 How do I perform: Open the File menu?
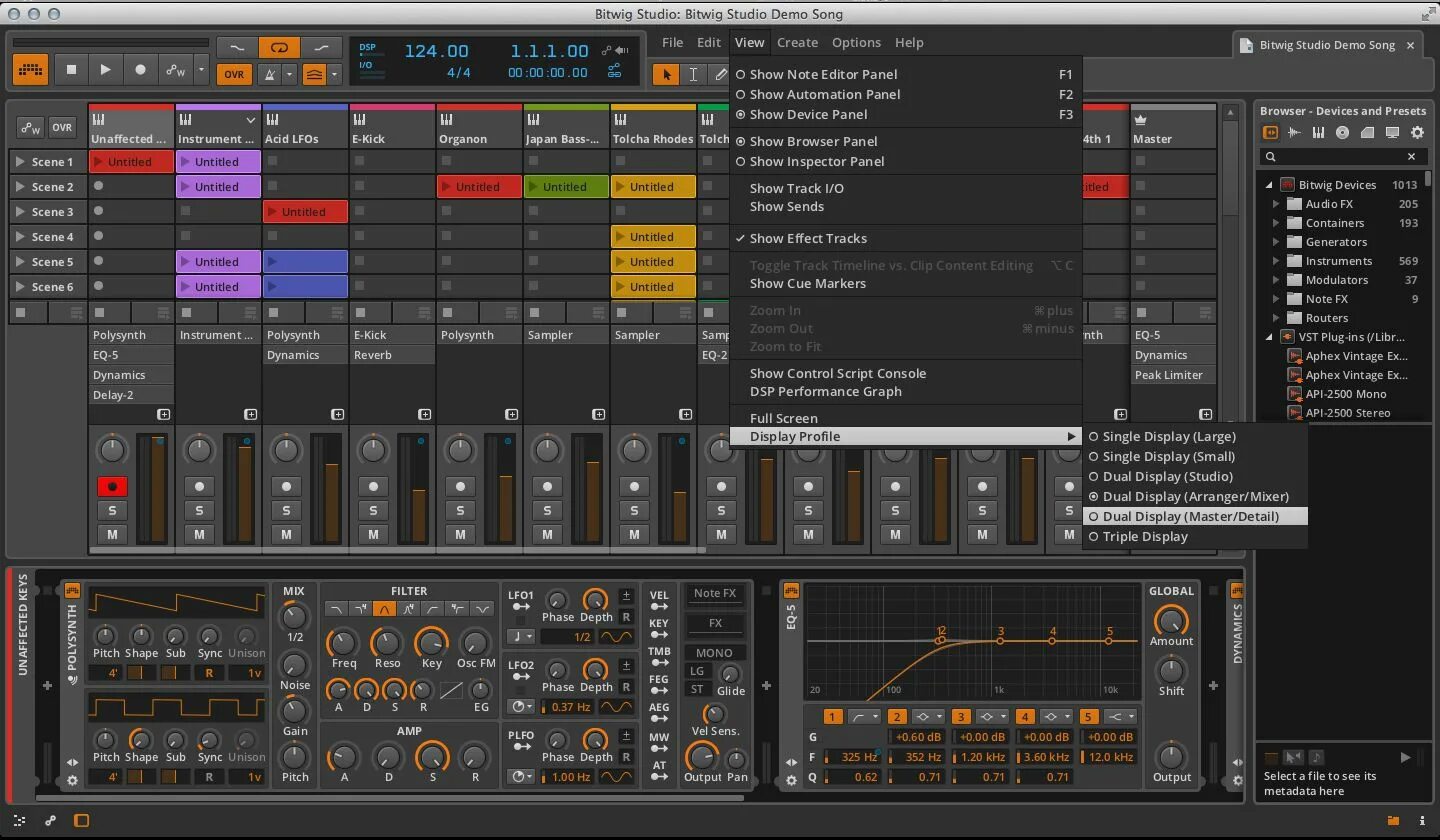pos(673,42)
